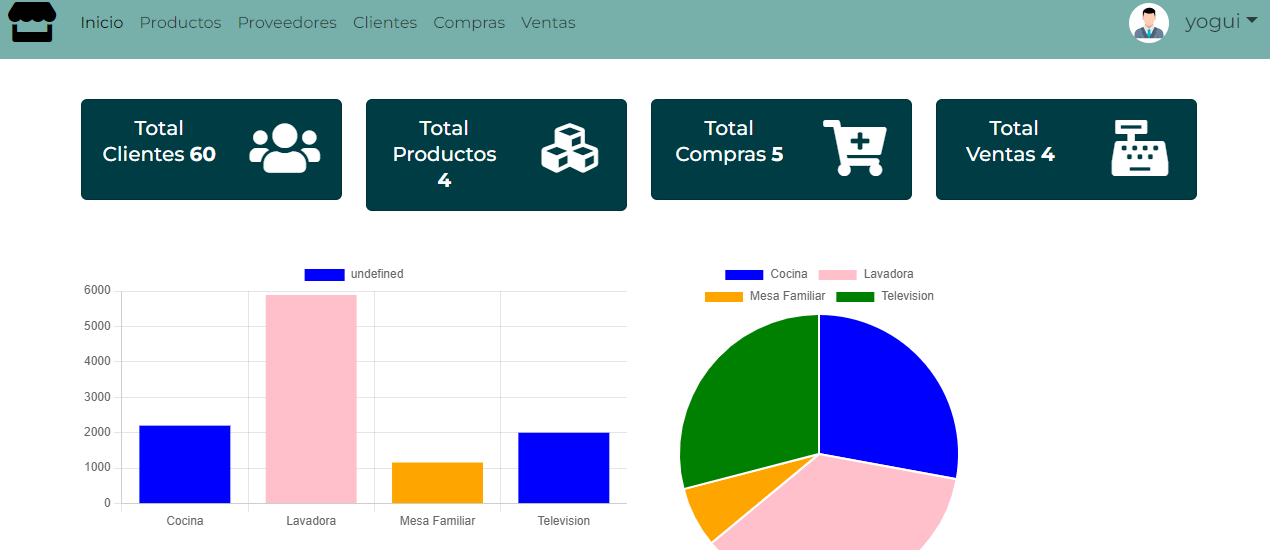
Task: Click the Mesa Familiar axis label under bars
Action: (x=437, y=521)
